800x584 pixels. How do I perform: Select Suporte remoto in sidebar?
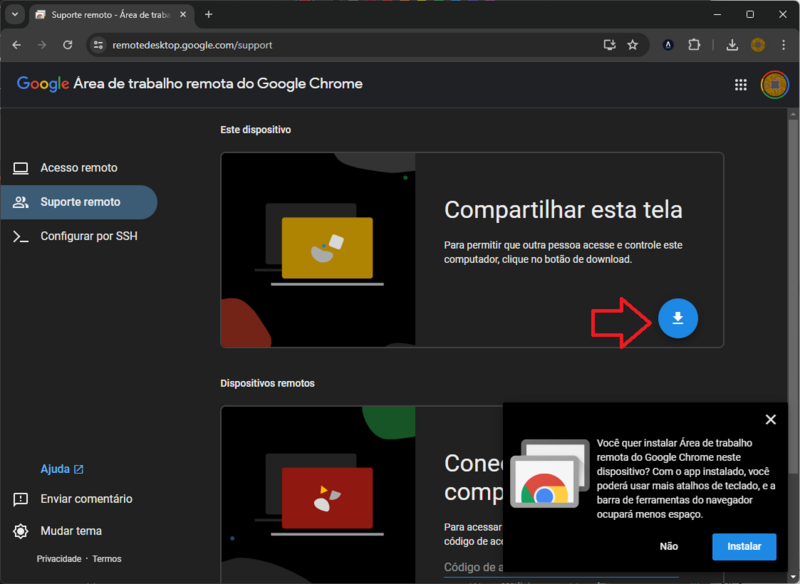(79, 202)
